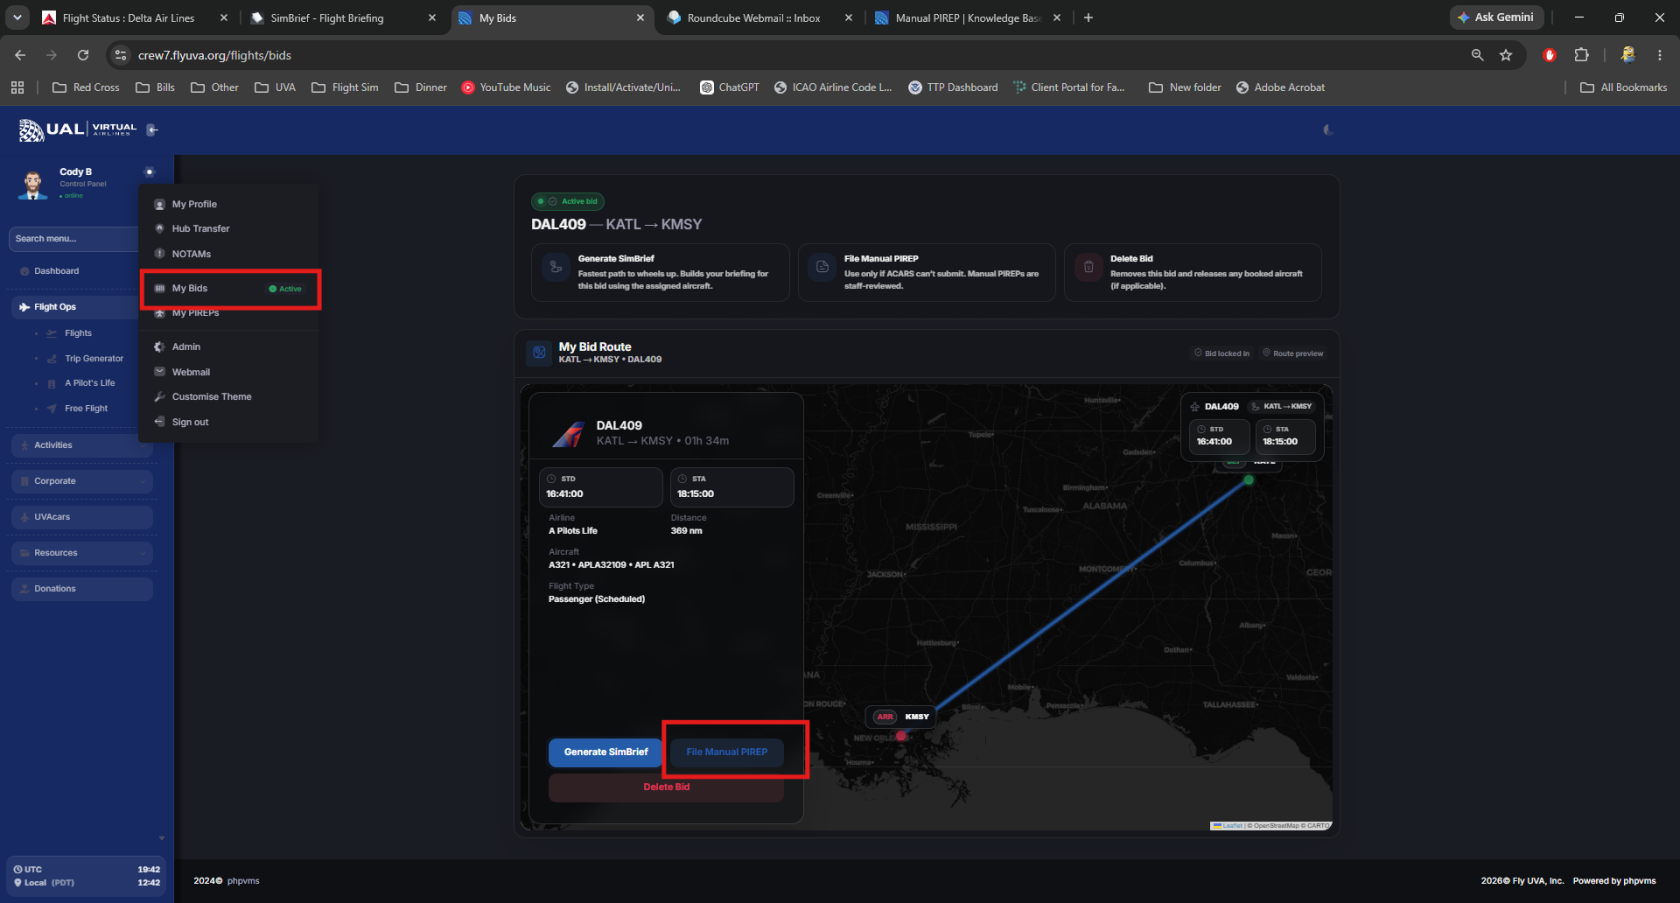Screen dimensions: 1680x903
Task: Switch to the Roundcube Webmail Inbox tab
Action: click(754, 18)
